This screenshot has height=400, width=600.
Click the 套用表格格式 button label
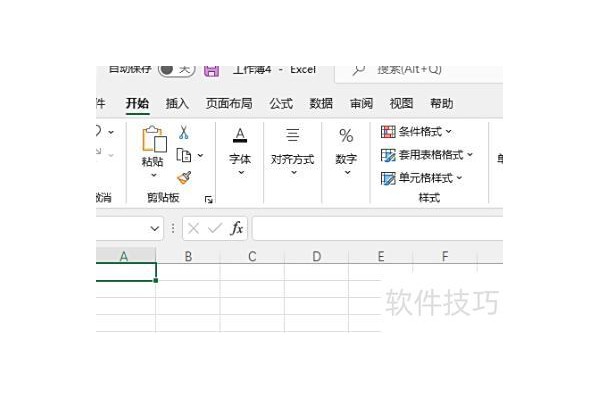point(431,155)
